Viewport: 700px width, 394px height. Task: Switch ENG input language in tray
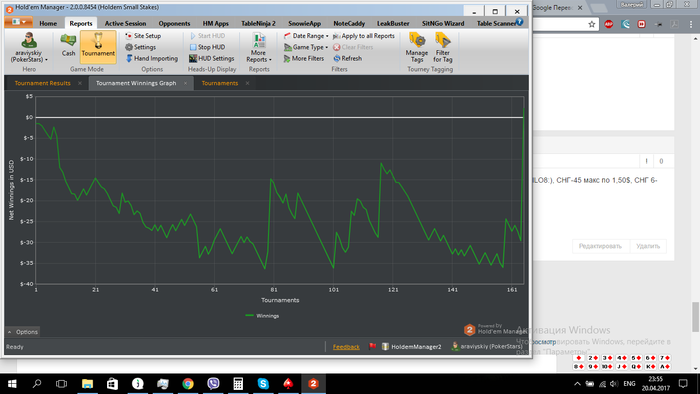click(629, 384)
